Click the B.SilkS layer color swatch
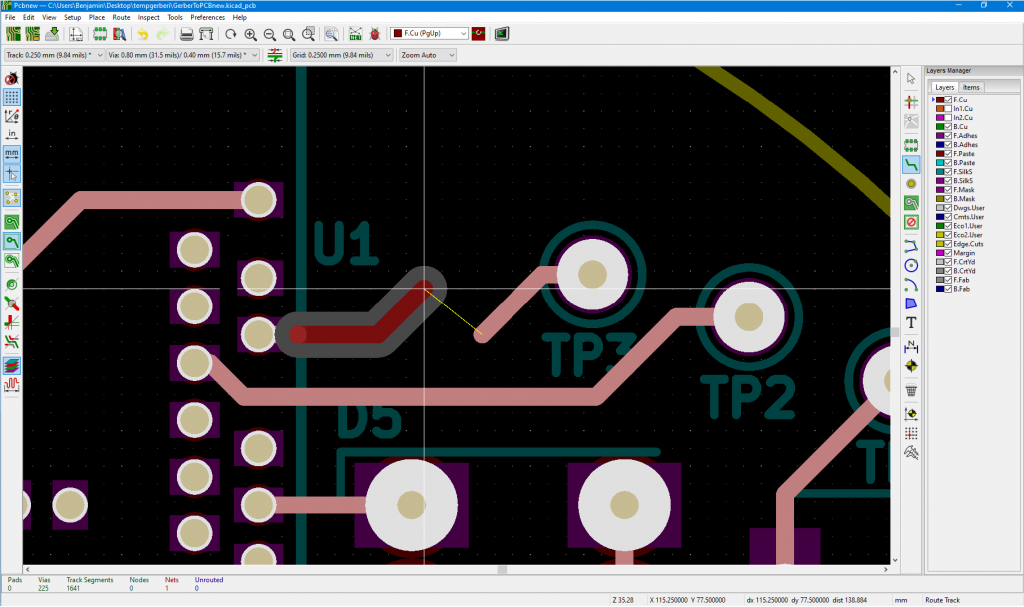The width and height of the screenshot is (1024, 607). 940,181
